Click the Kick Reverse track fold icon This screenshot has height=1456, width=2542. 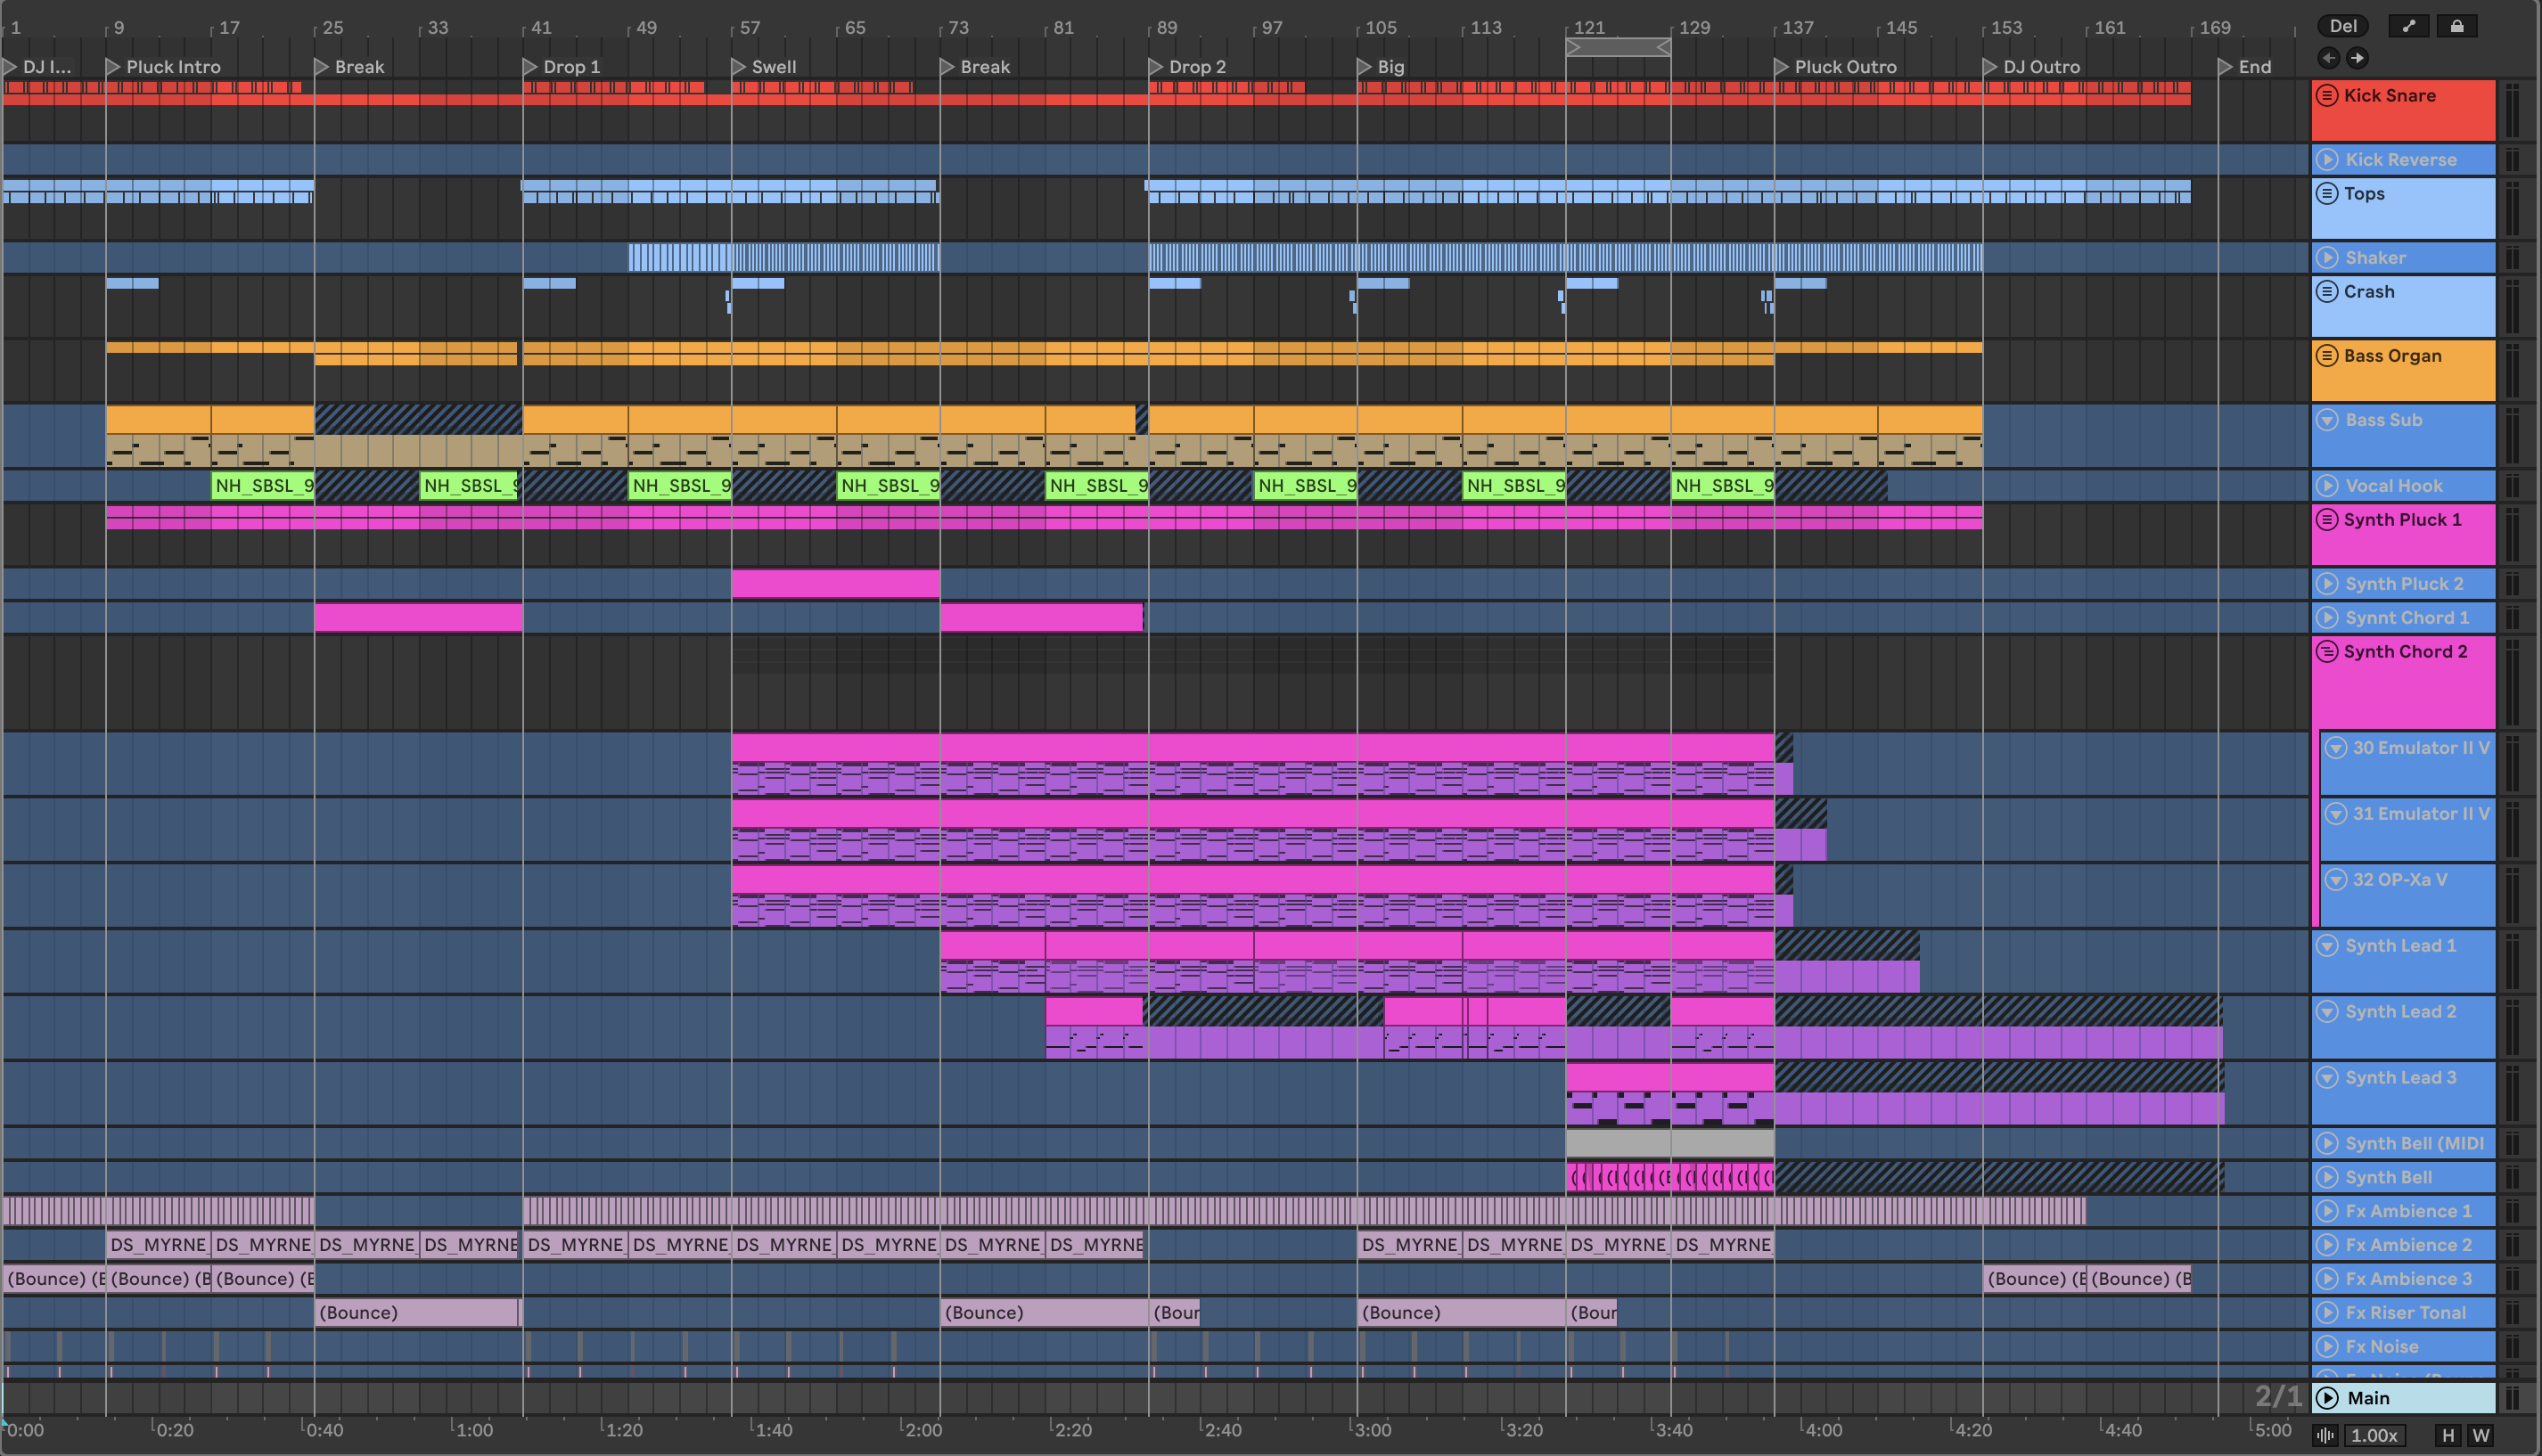coord(2328,160)
